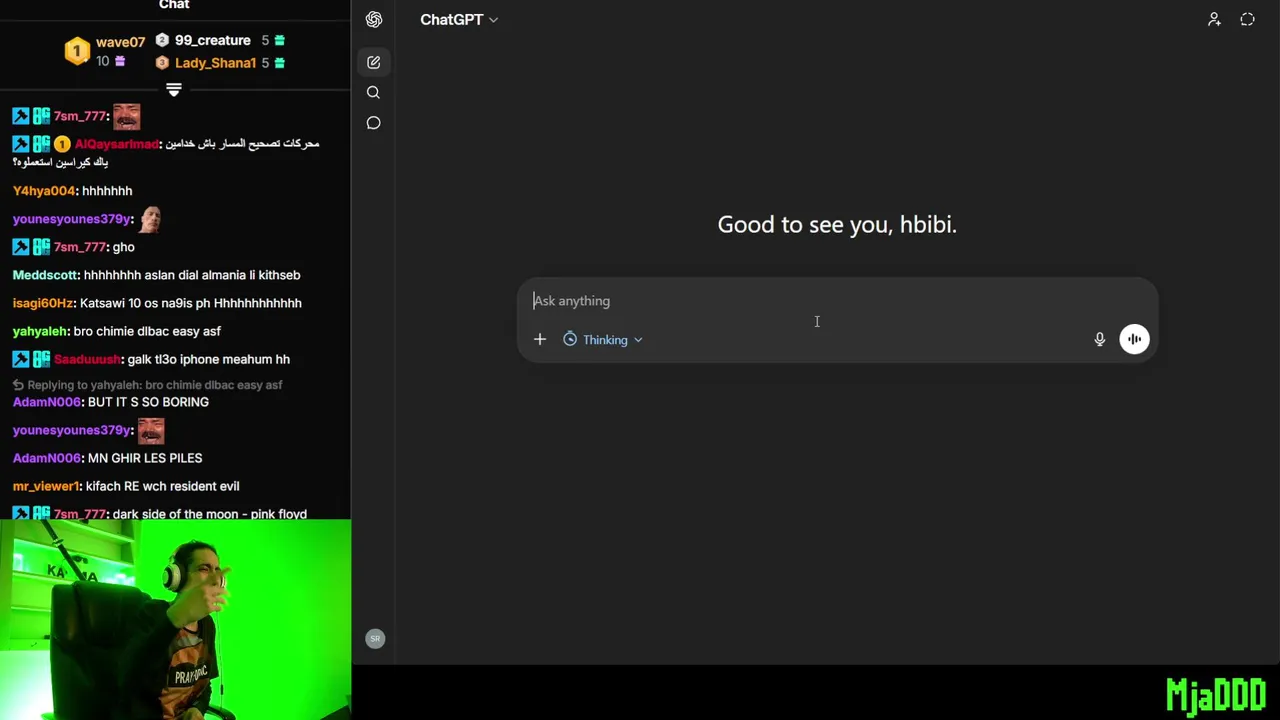Click the streamer webcam overlay

176,619
